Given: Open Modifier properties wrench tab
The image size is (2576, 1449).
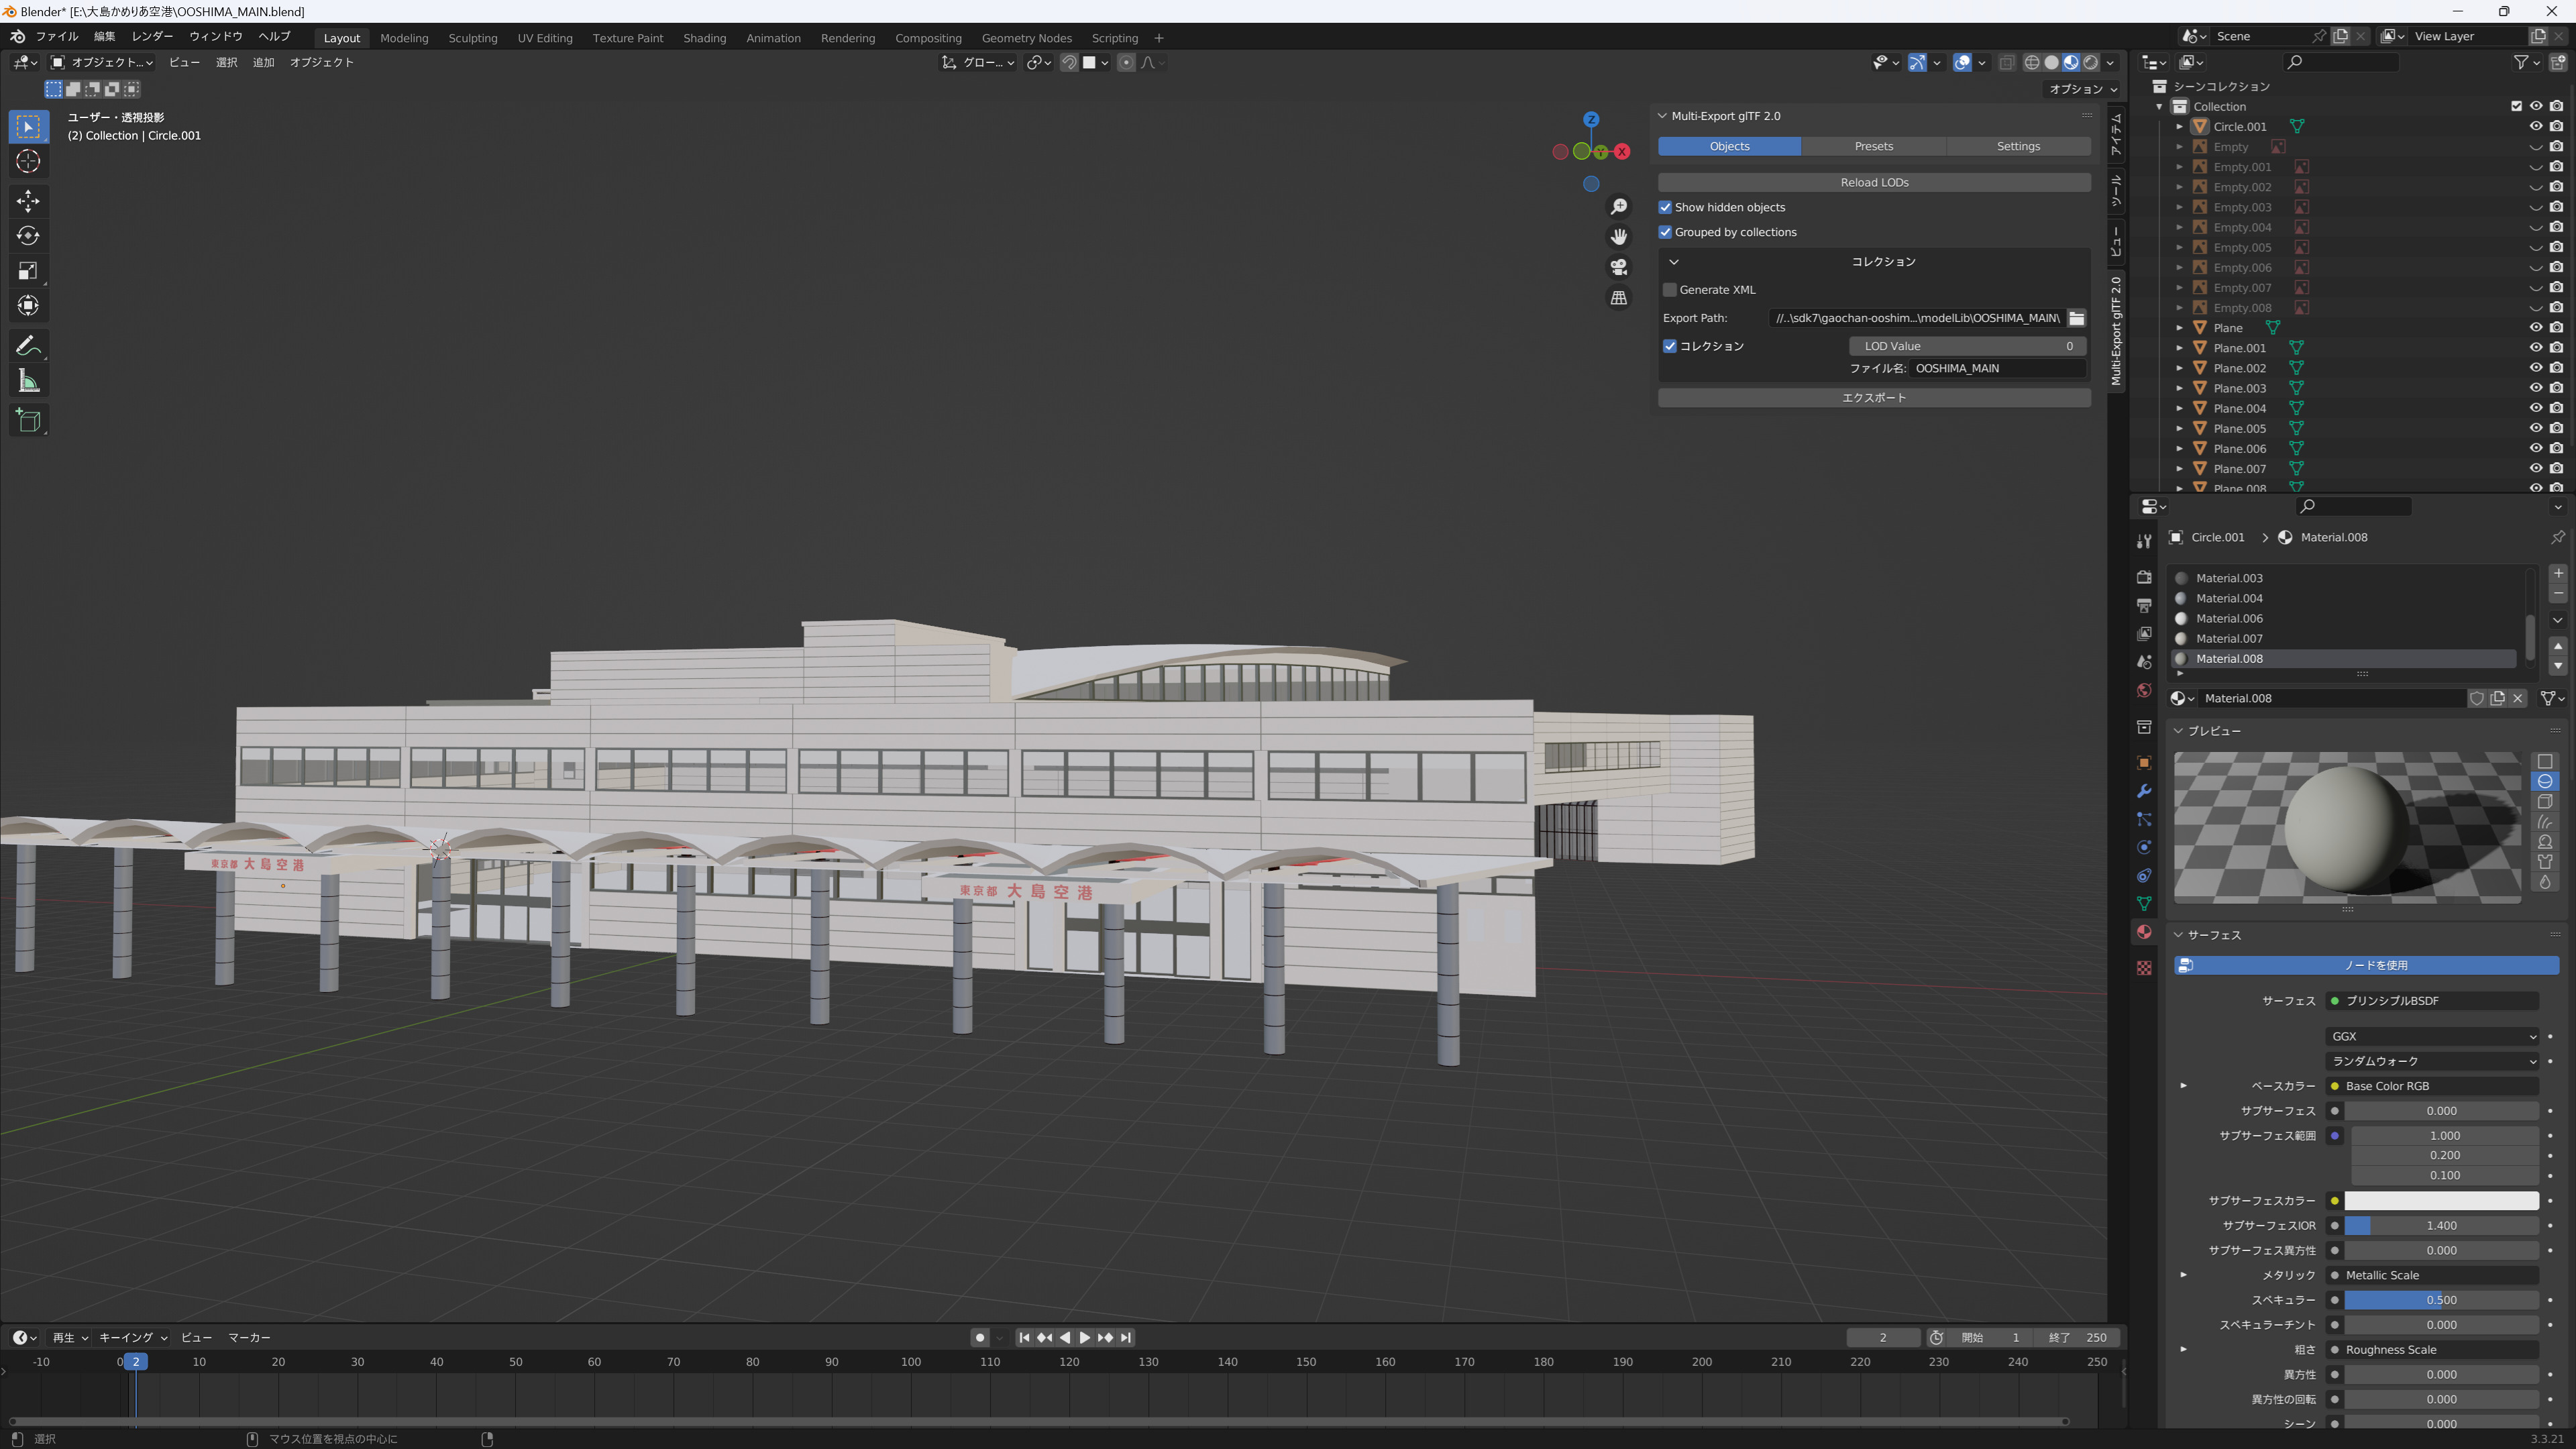Looking at the screenshot, I should point(2144,791).
